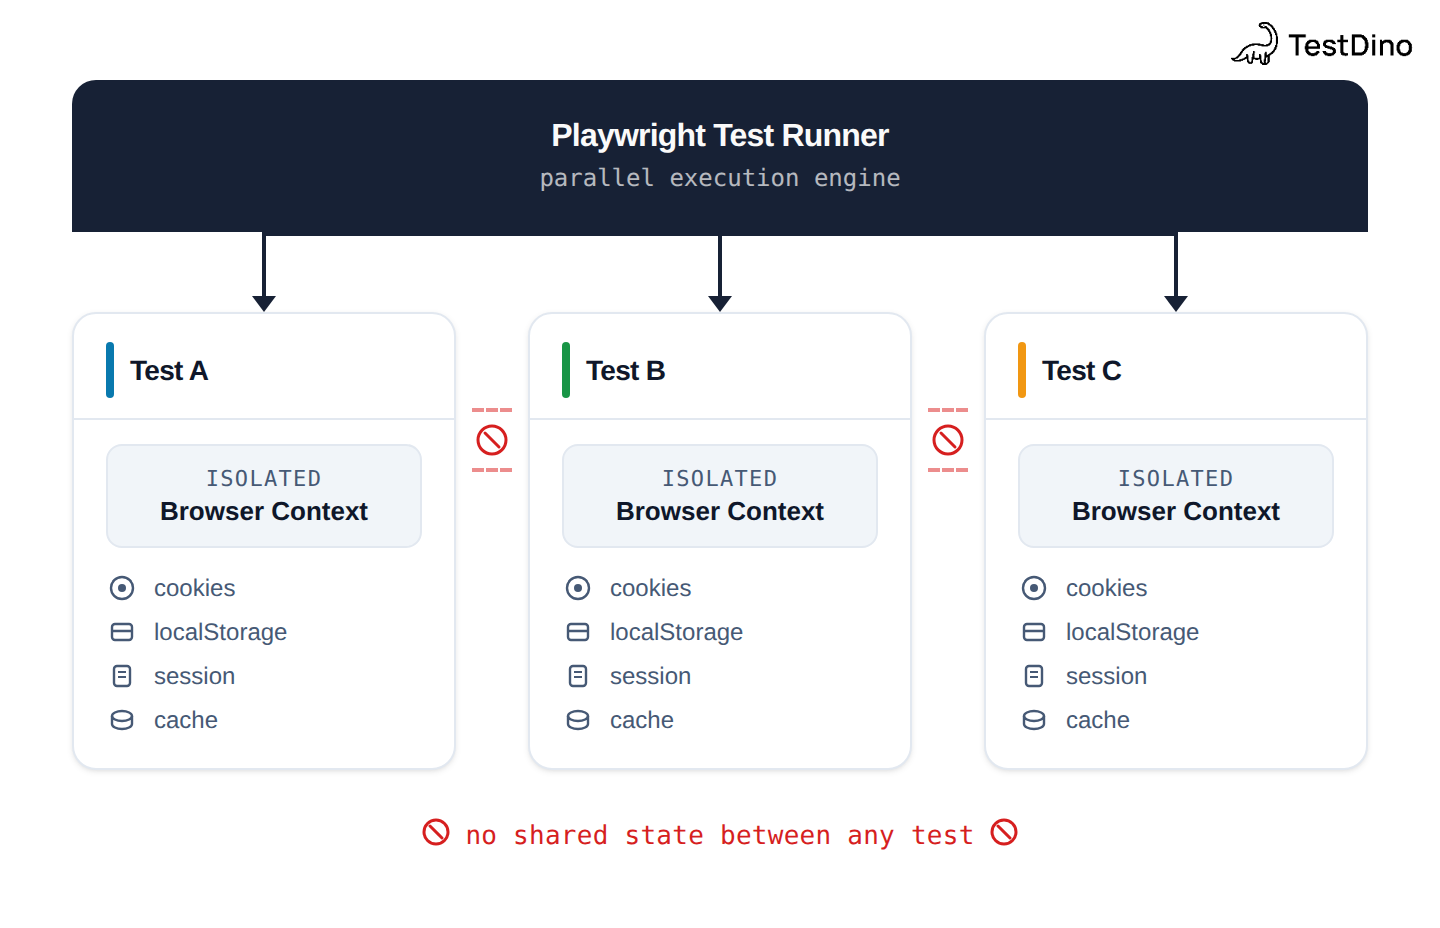1440x928 pixels.
Task: Click the Playwright Test Runner banner
Action: (x=720, y=155)
